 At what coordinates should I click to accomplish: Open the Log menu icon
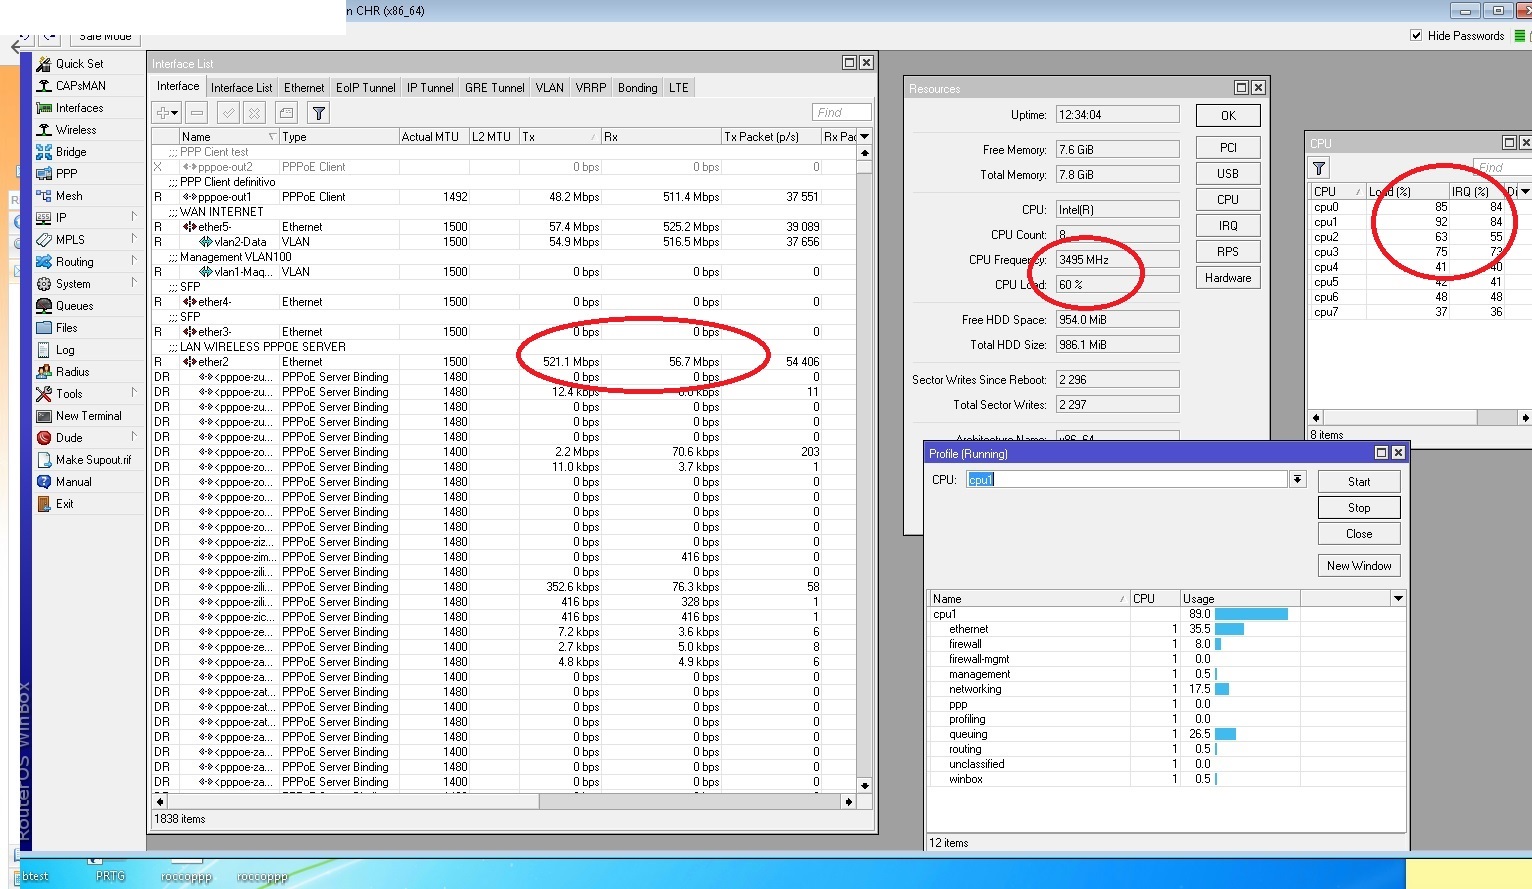click(44, 350)
